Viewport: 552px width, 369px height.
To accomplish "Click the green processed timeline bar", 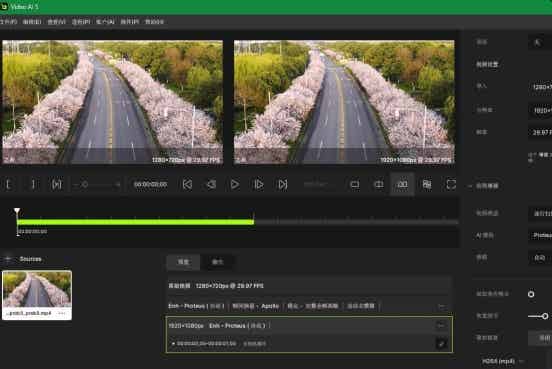I will (136, 222).
